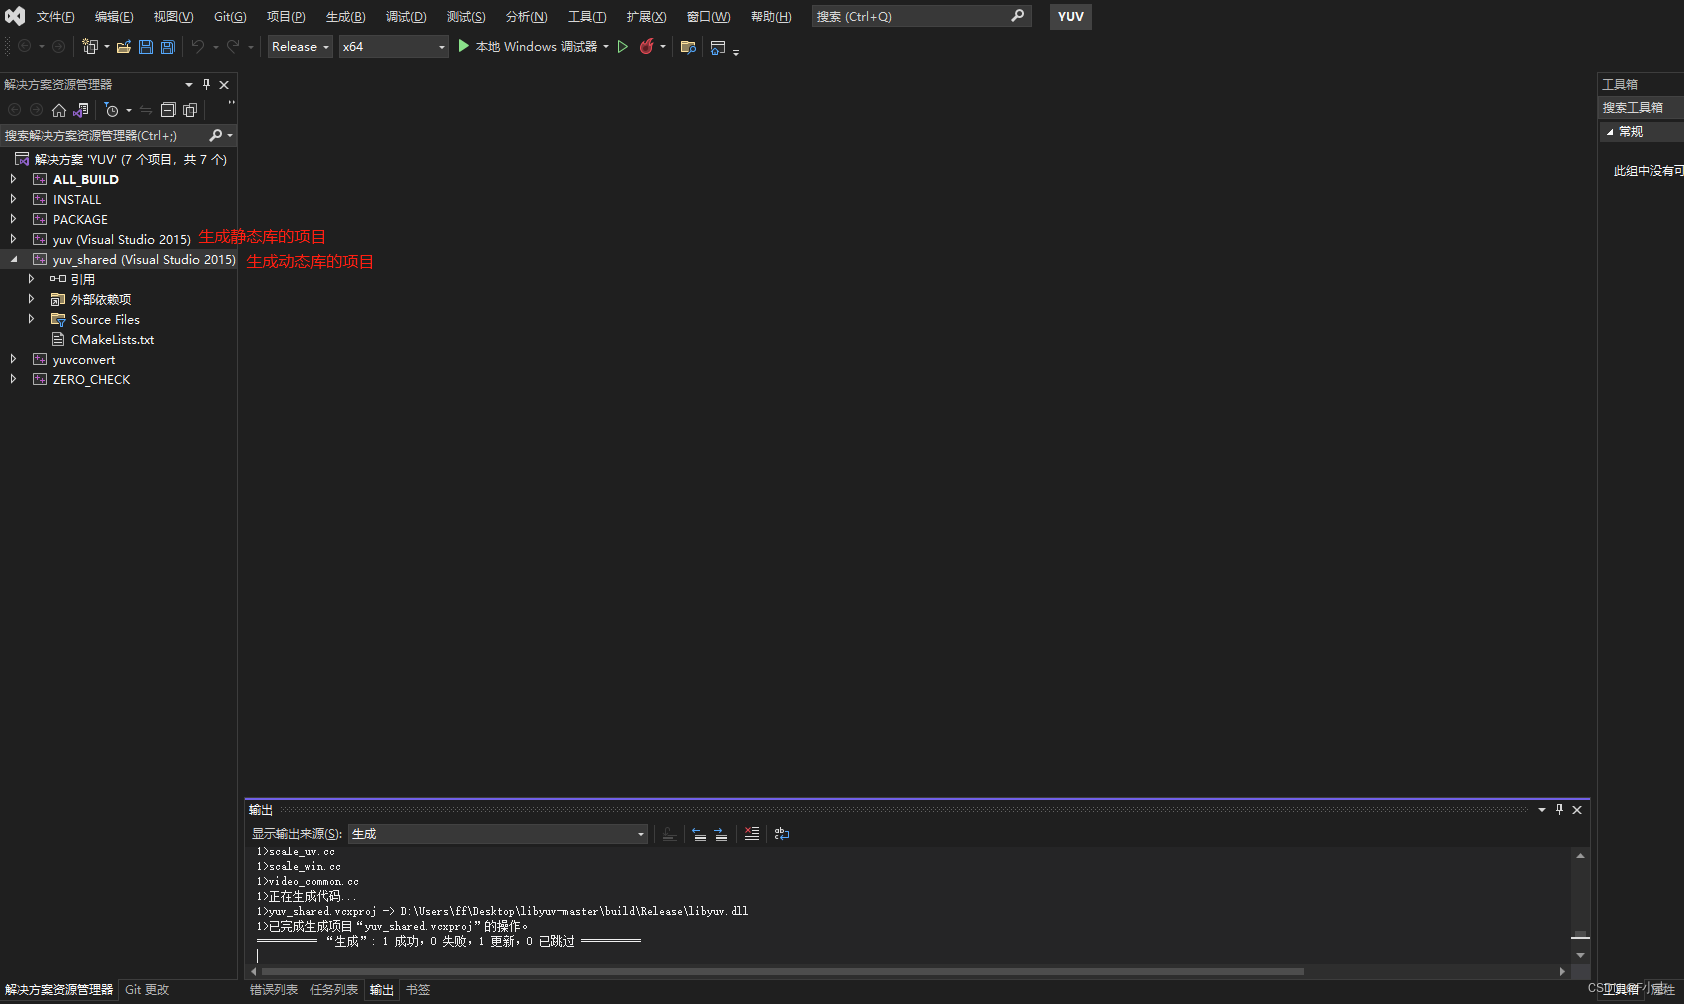Click the Output panel horizontal scrollbar
The image size is (1684, 1004).
[x=783, y=972]
